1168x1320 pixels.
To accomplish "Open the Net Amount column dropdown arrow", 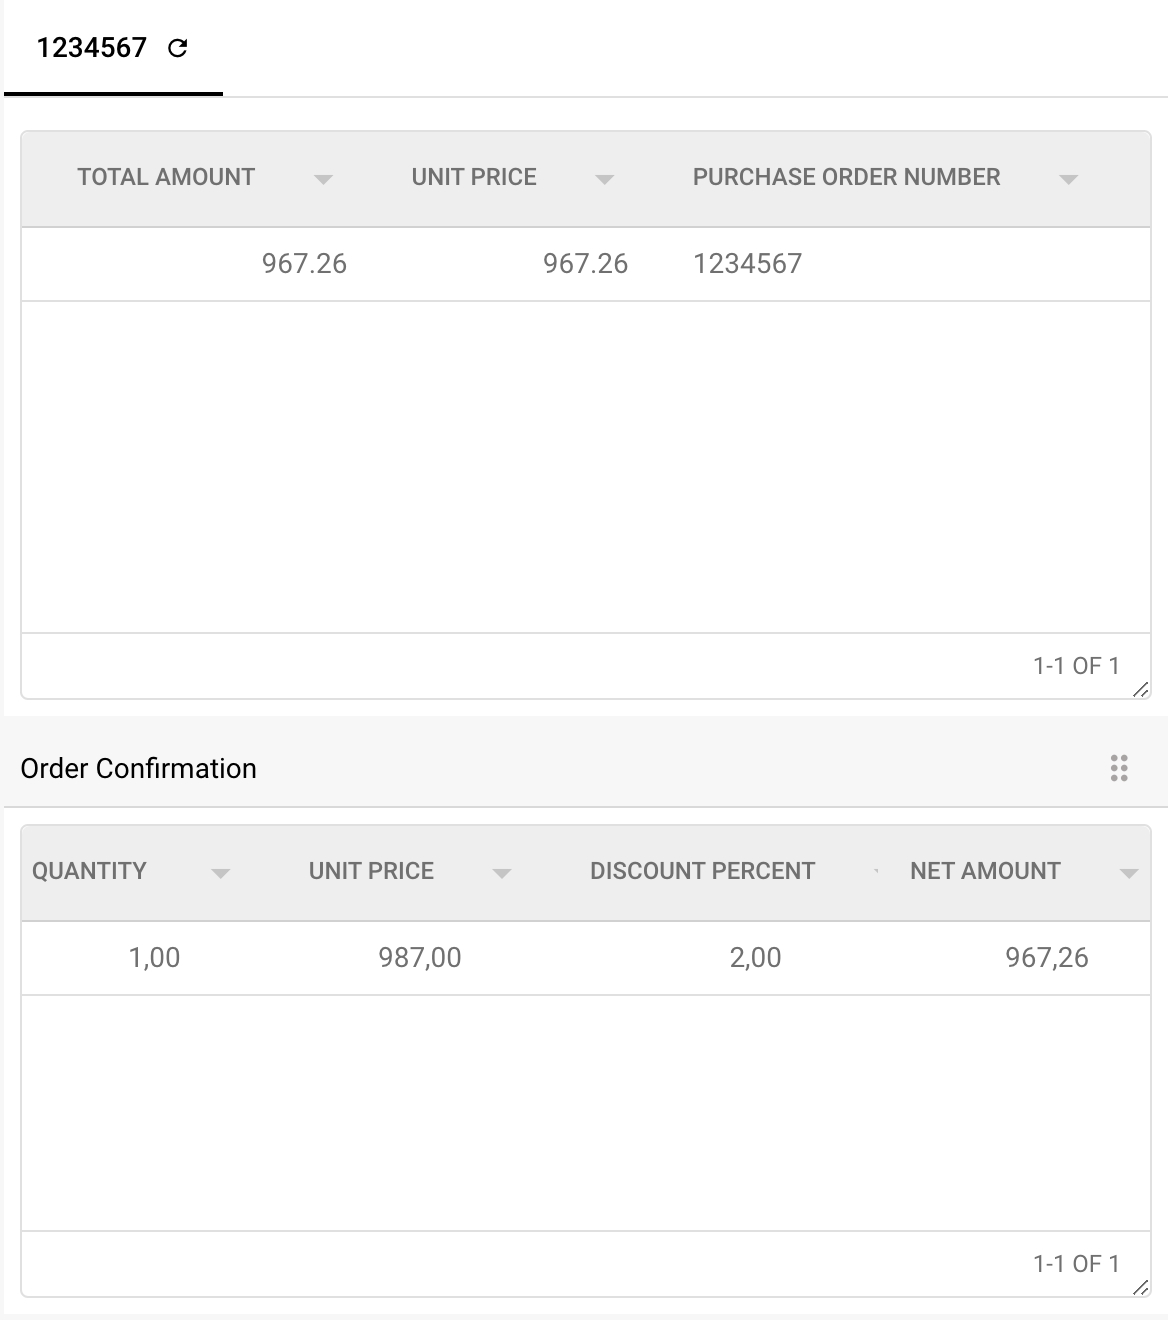I will 1129,873.
